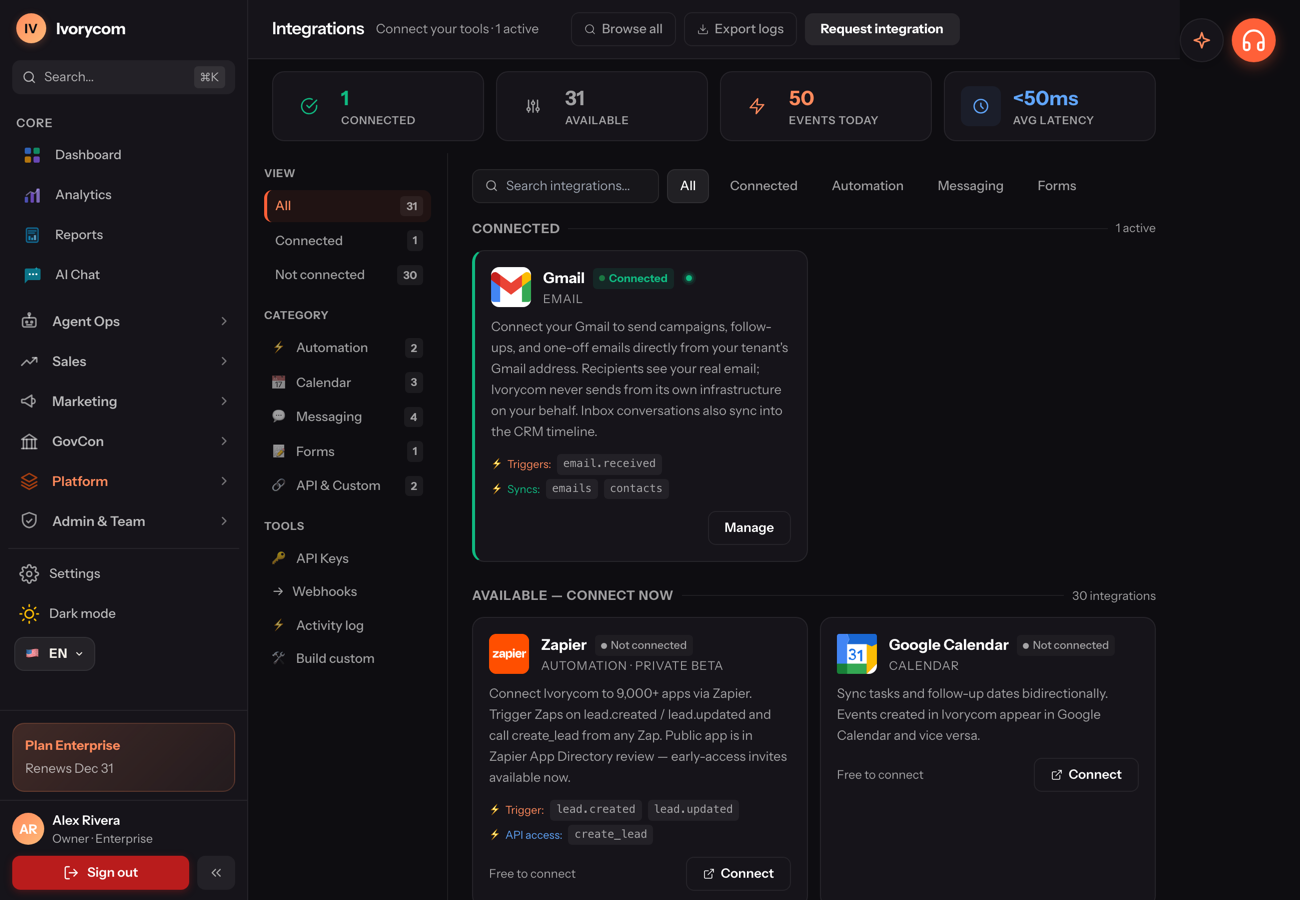
Task: Open API Keys tool
Action: (347, 558)
